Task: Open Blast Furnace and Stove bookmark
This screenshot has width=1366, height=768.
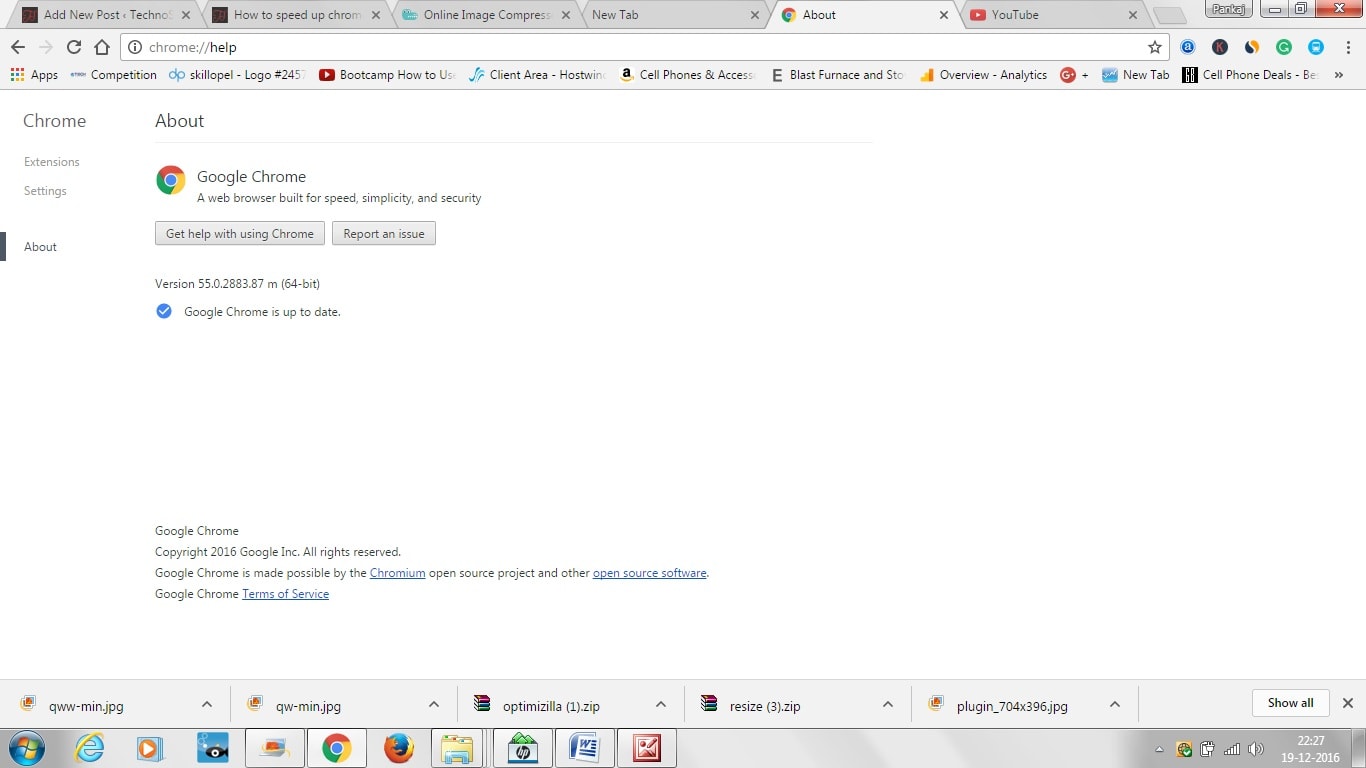Action: 837,75
